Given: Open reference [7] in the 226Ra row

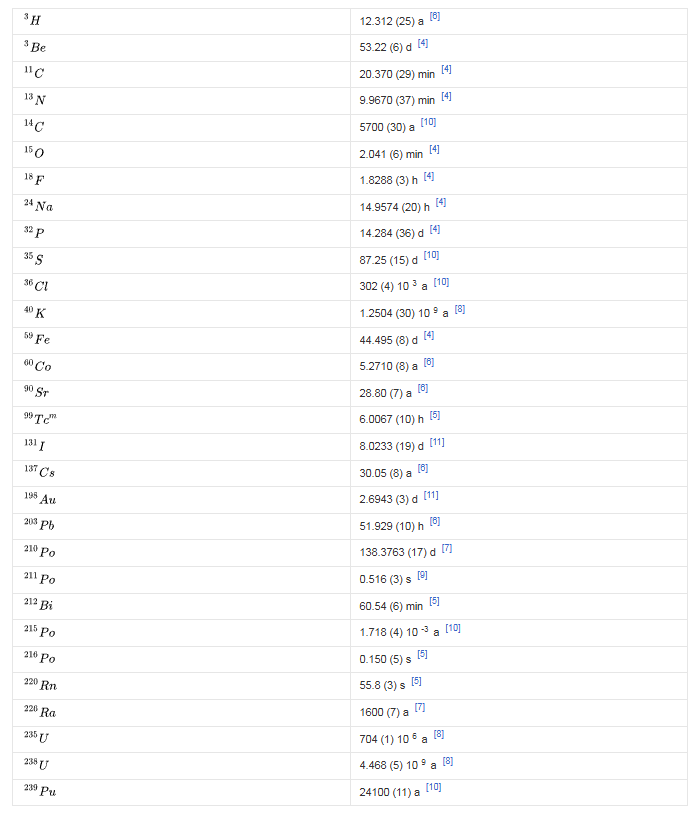Looking at the screenshot, I should 419,707.
